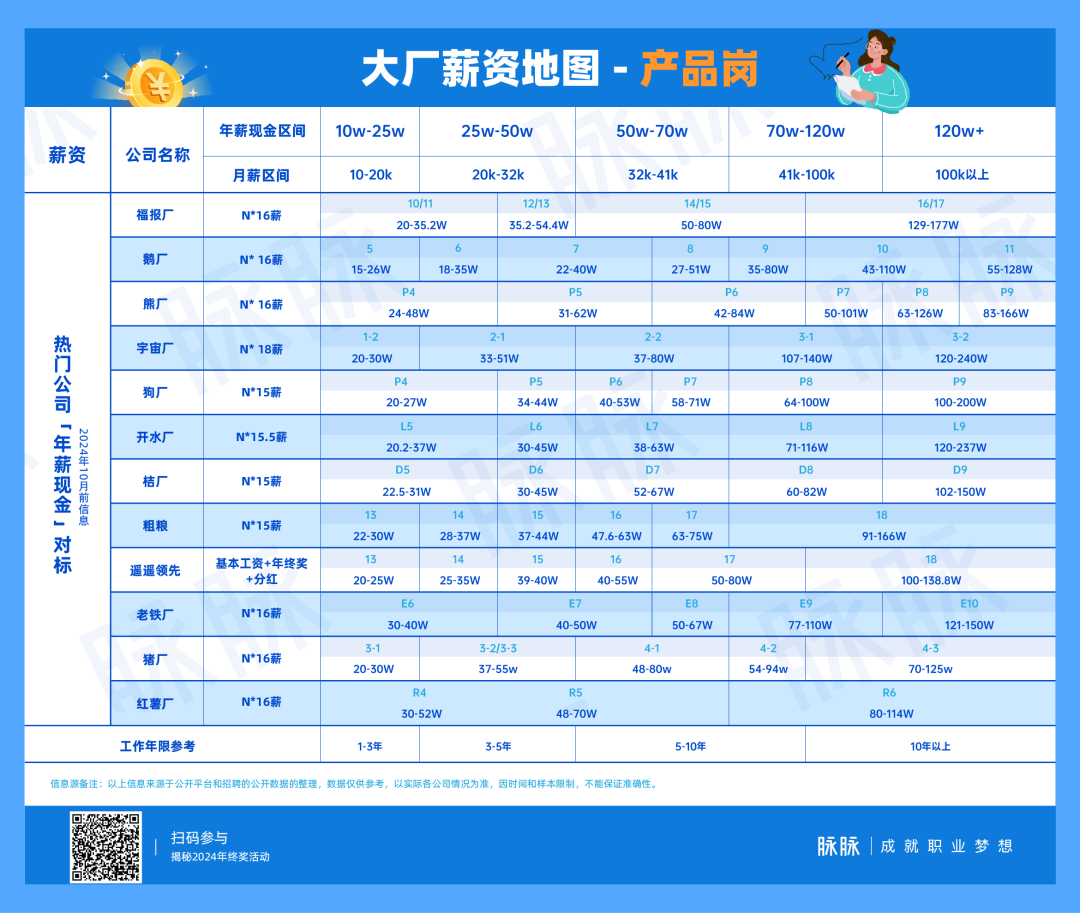Select the 5-10年 experience cell
Screen dimensions: 1080x913
(x=690, y=746)
